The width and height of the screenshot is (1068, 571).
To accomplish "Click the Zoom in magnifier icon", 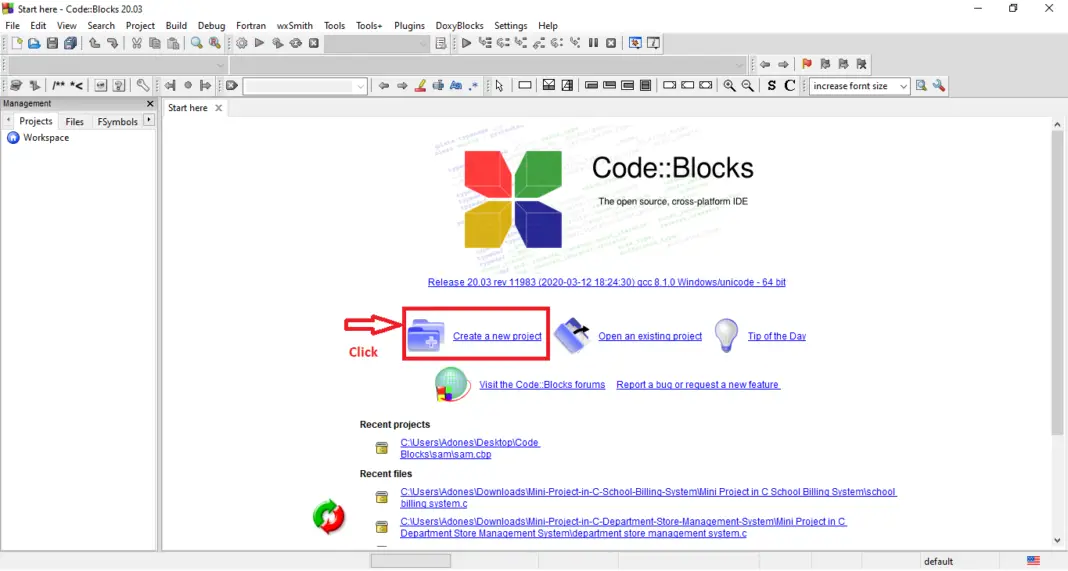I will click(x=729, y=86).
